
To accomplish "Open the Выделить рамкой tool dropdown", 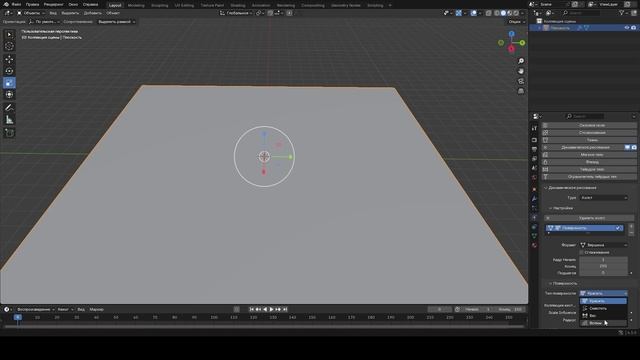I will [x=116, y=22].
